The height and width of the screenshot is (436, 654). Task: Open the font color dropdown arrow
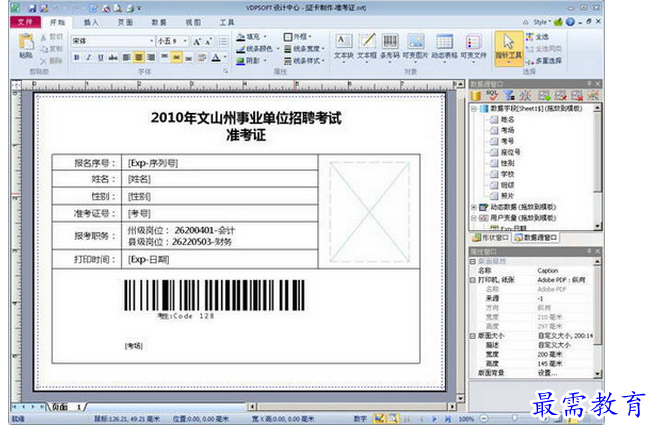pos(226,58)
